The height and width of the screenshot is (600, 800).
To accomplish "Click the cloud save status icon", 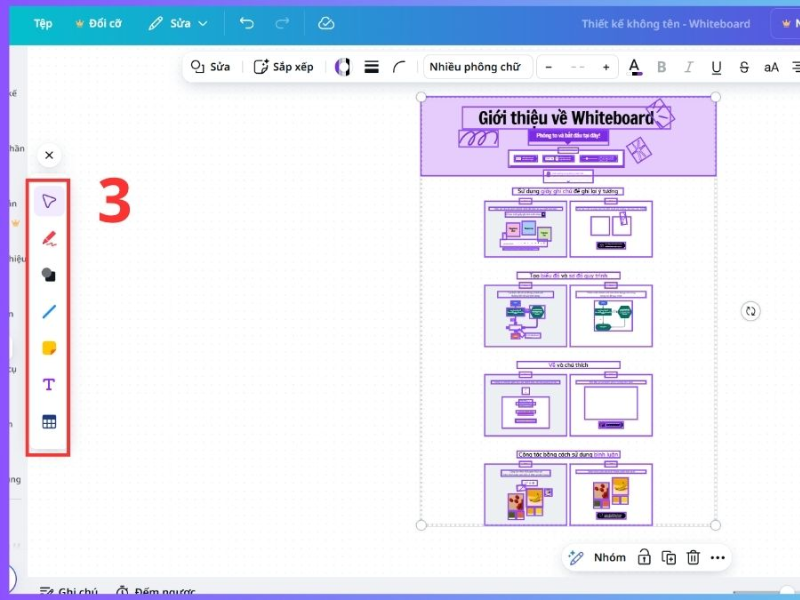I will 326,22.
